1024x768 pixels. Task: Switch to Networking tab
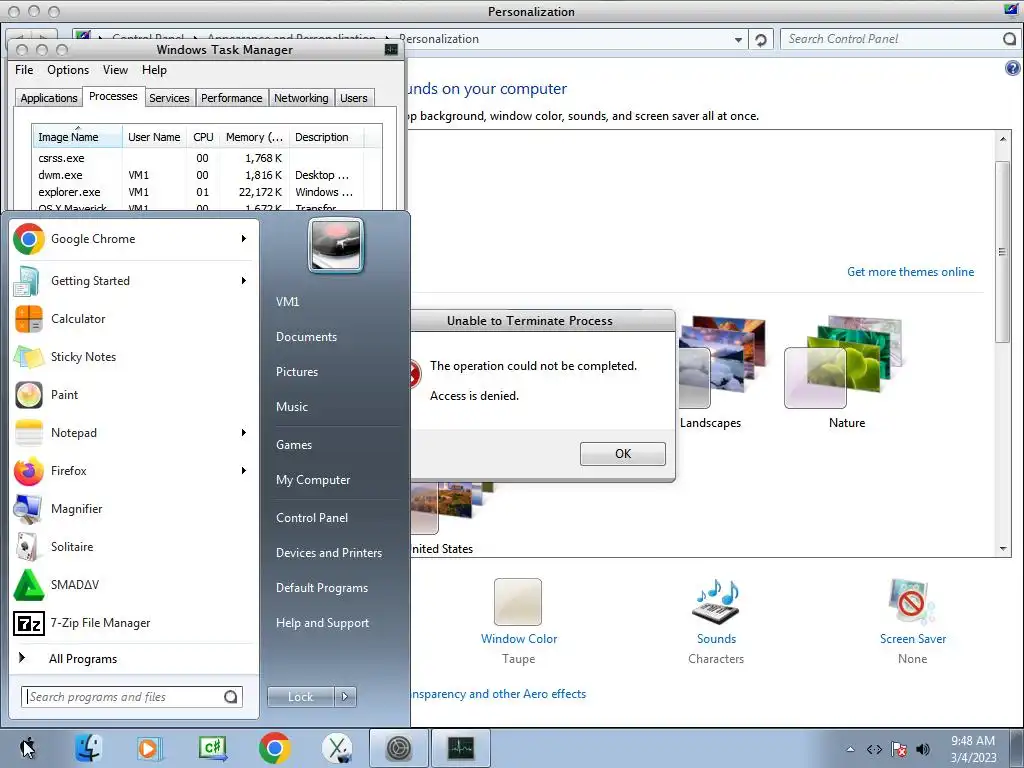coord(301,98)
